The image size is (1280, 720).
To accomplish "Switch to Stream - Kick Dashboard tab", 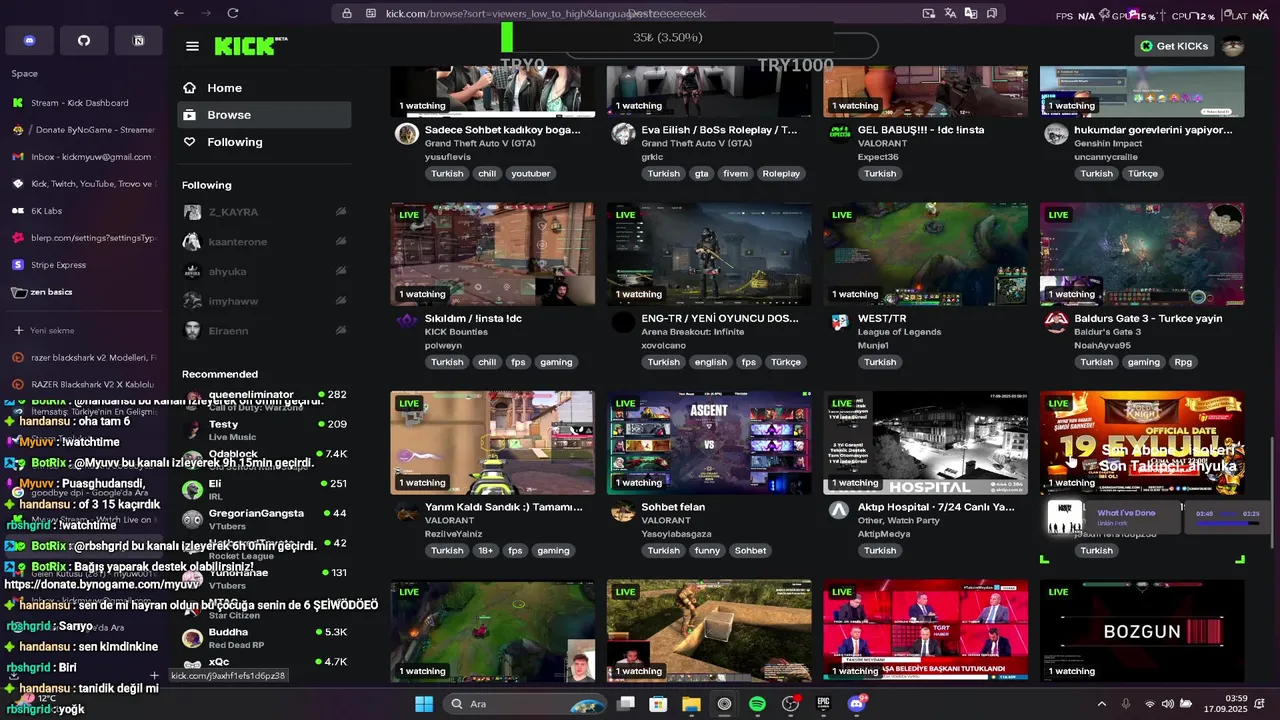I will point(82,103).
